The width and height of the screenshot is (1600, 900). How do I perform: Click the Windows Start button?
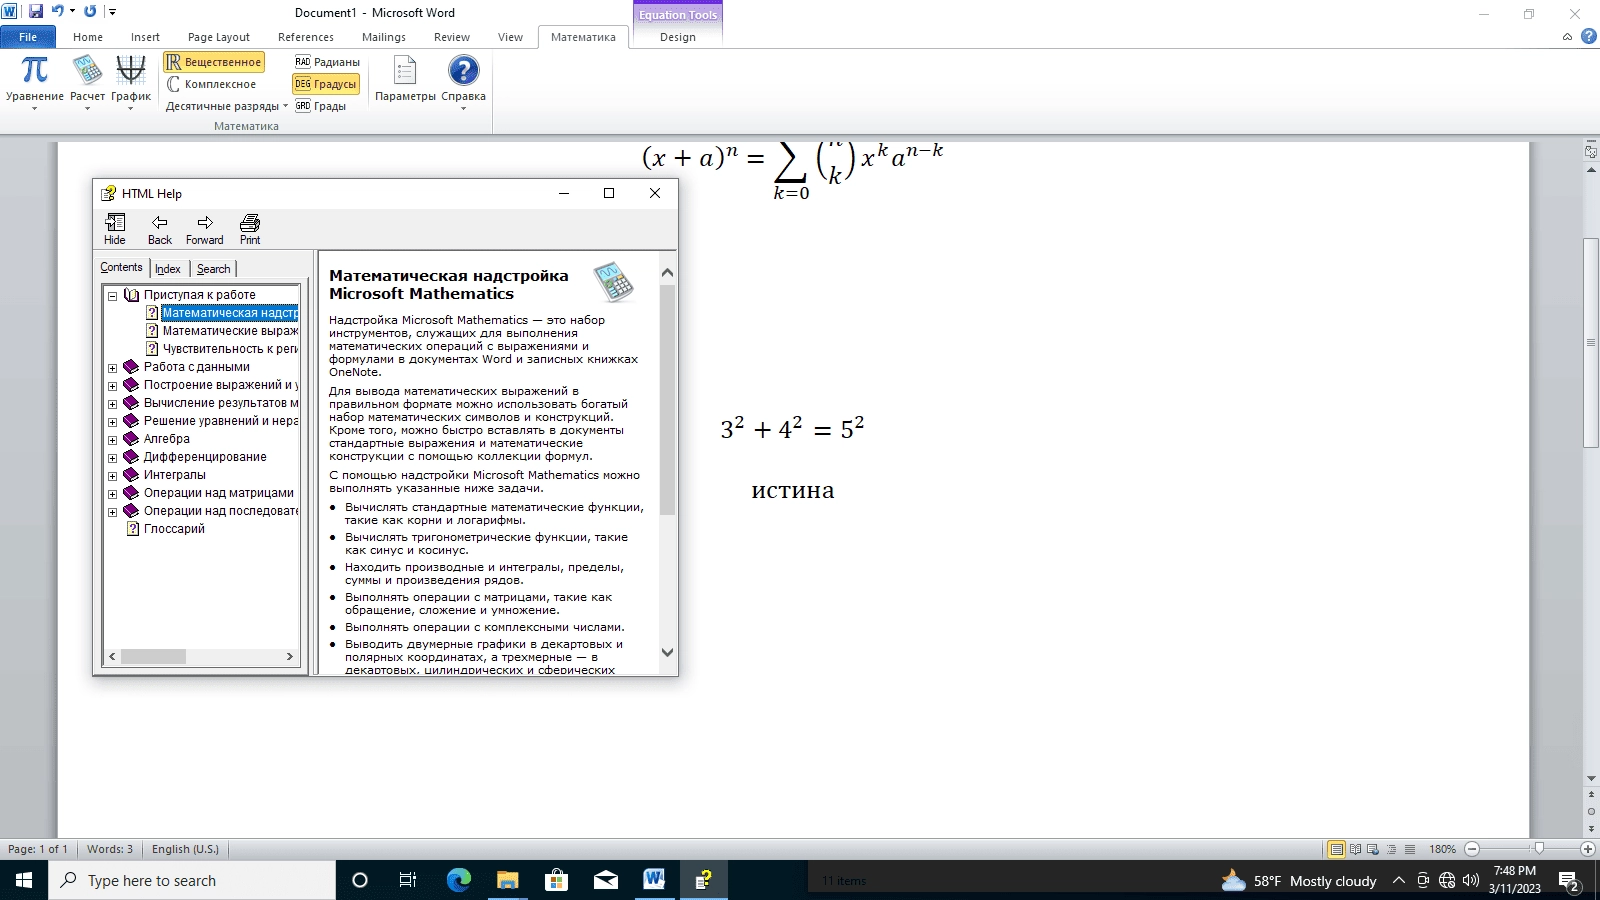click(24, 880)
